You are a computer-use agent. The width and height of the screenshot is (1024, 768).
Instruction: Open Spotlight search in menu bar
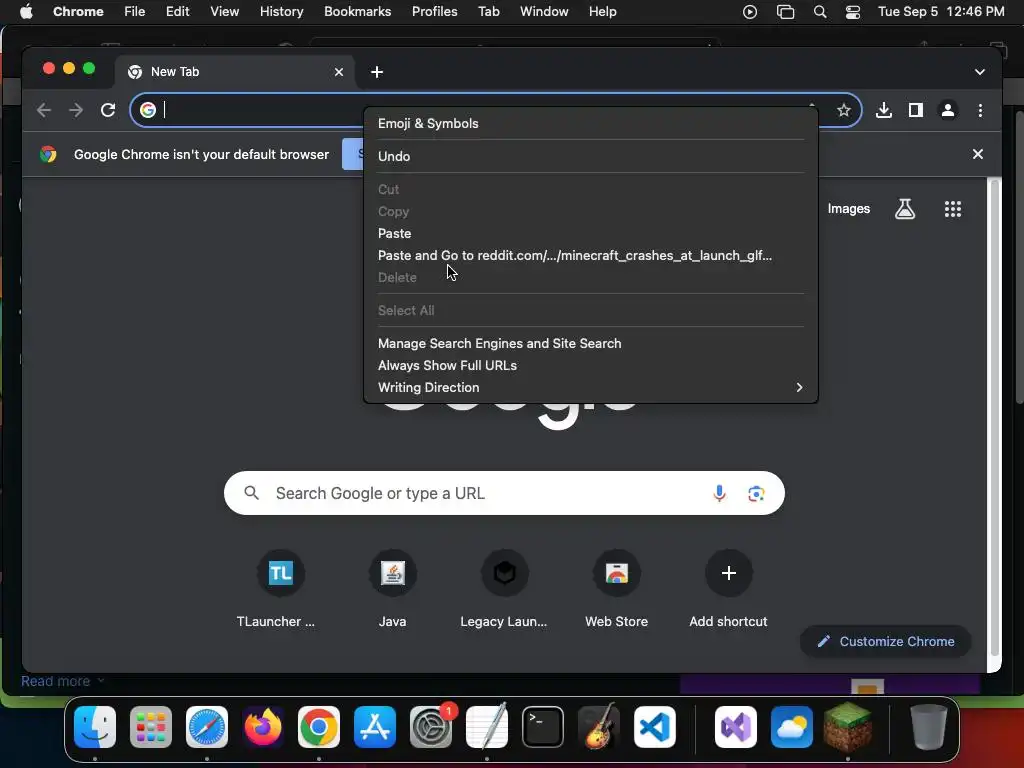coord(820,12)
